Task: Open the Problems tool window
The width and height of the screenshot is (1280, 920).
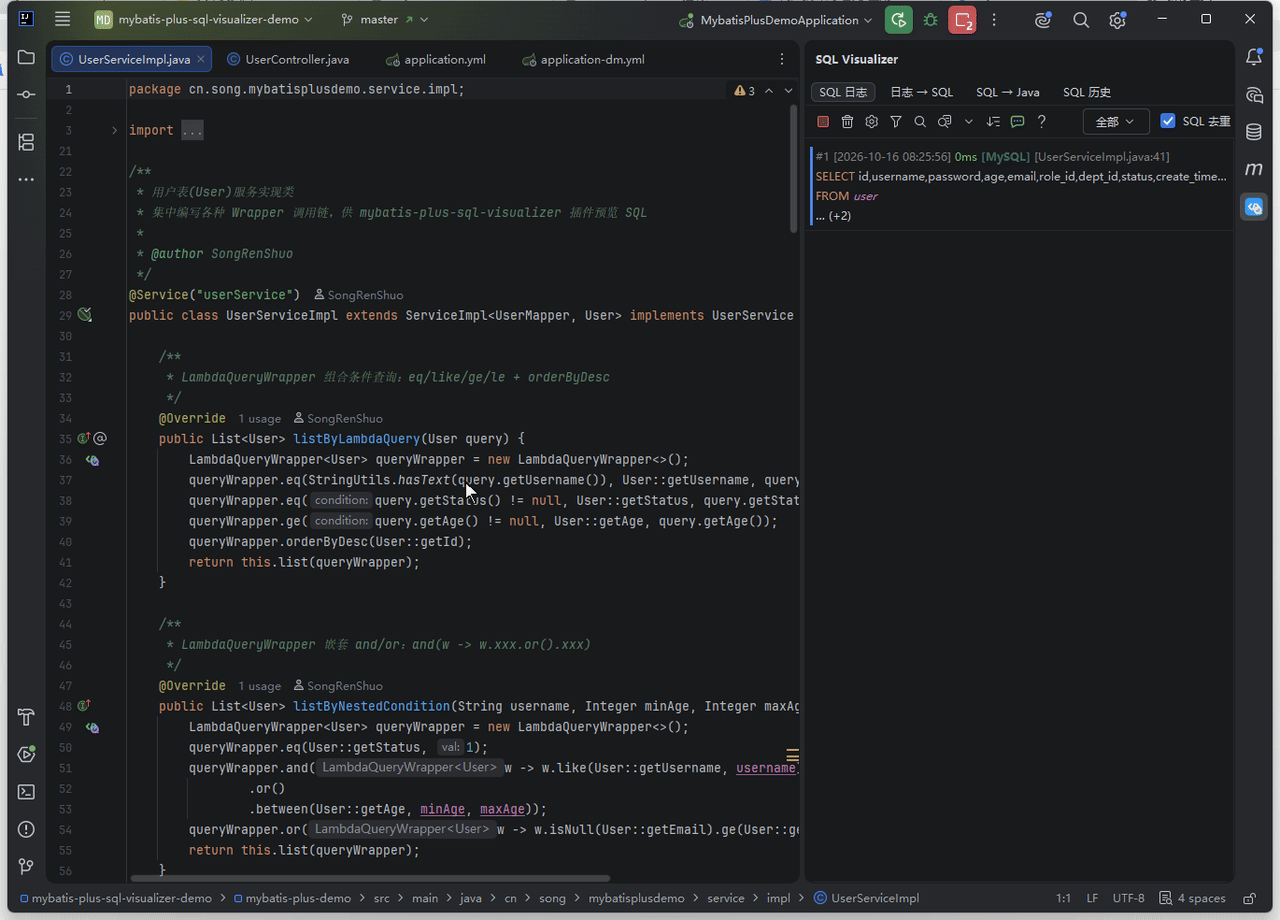Action: click(x=26, y=829)
